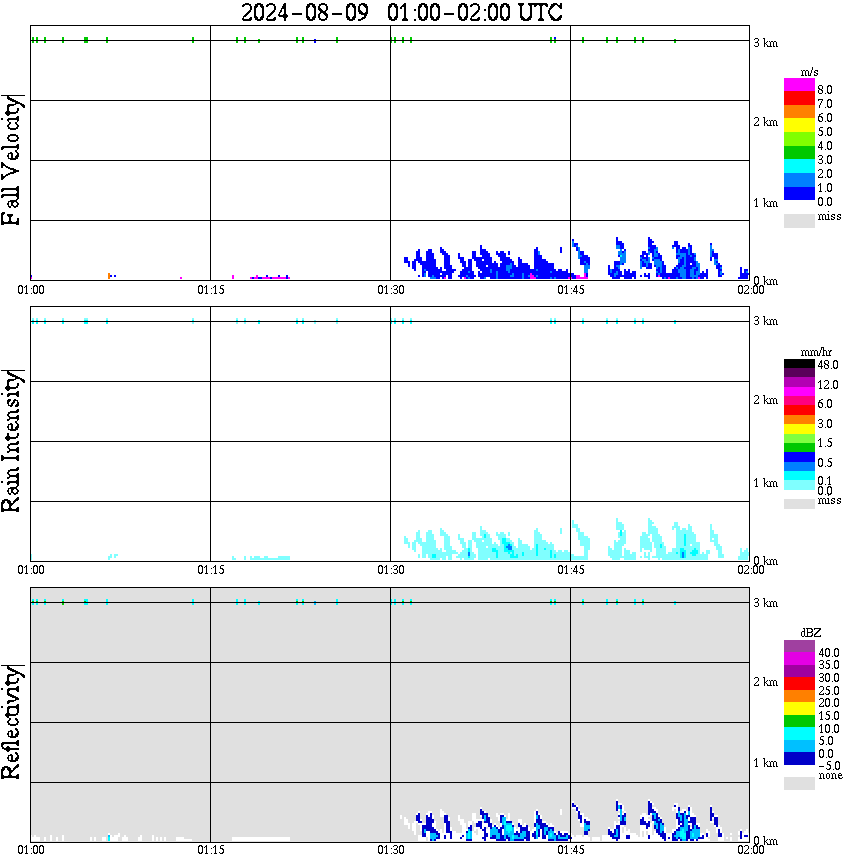Click "1 km" height label of Reflectivity plot
Viewport: 850px width, 868px height.
(x=765, y=763)
